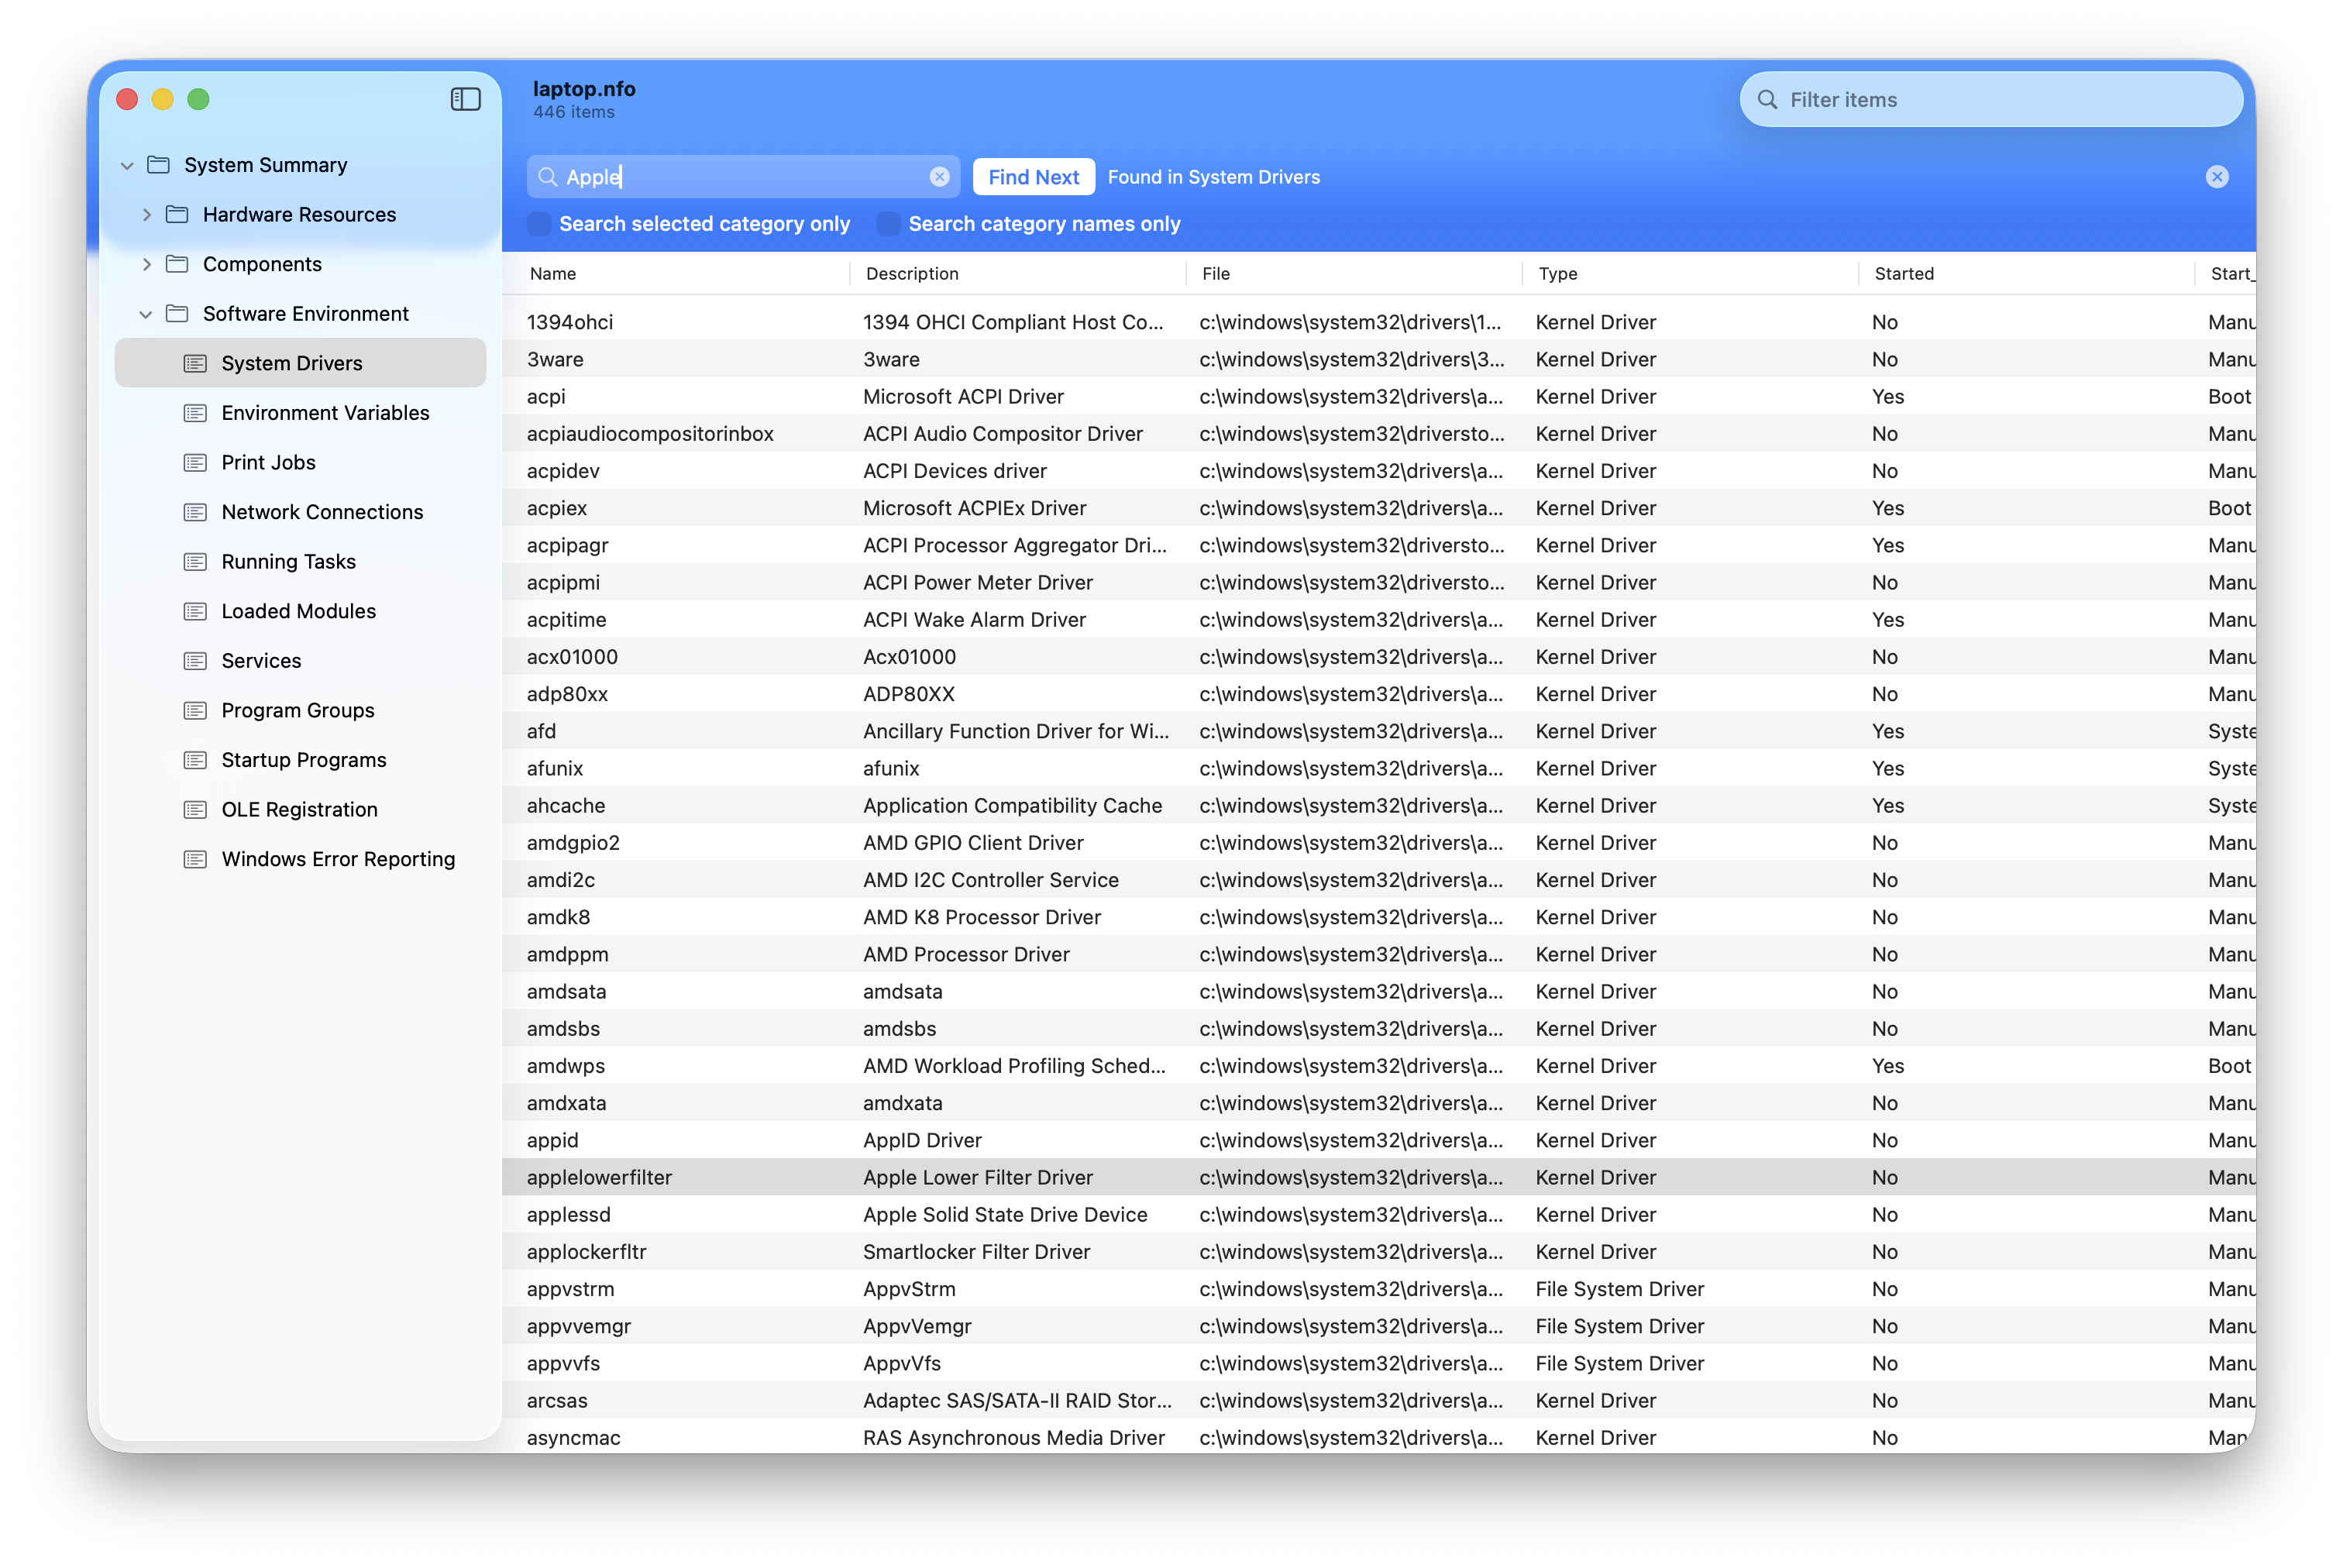
Task: Close the find bar
Action: (x=2216, y=177)
